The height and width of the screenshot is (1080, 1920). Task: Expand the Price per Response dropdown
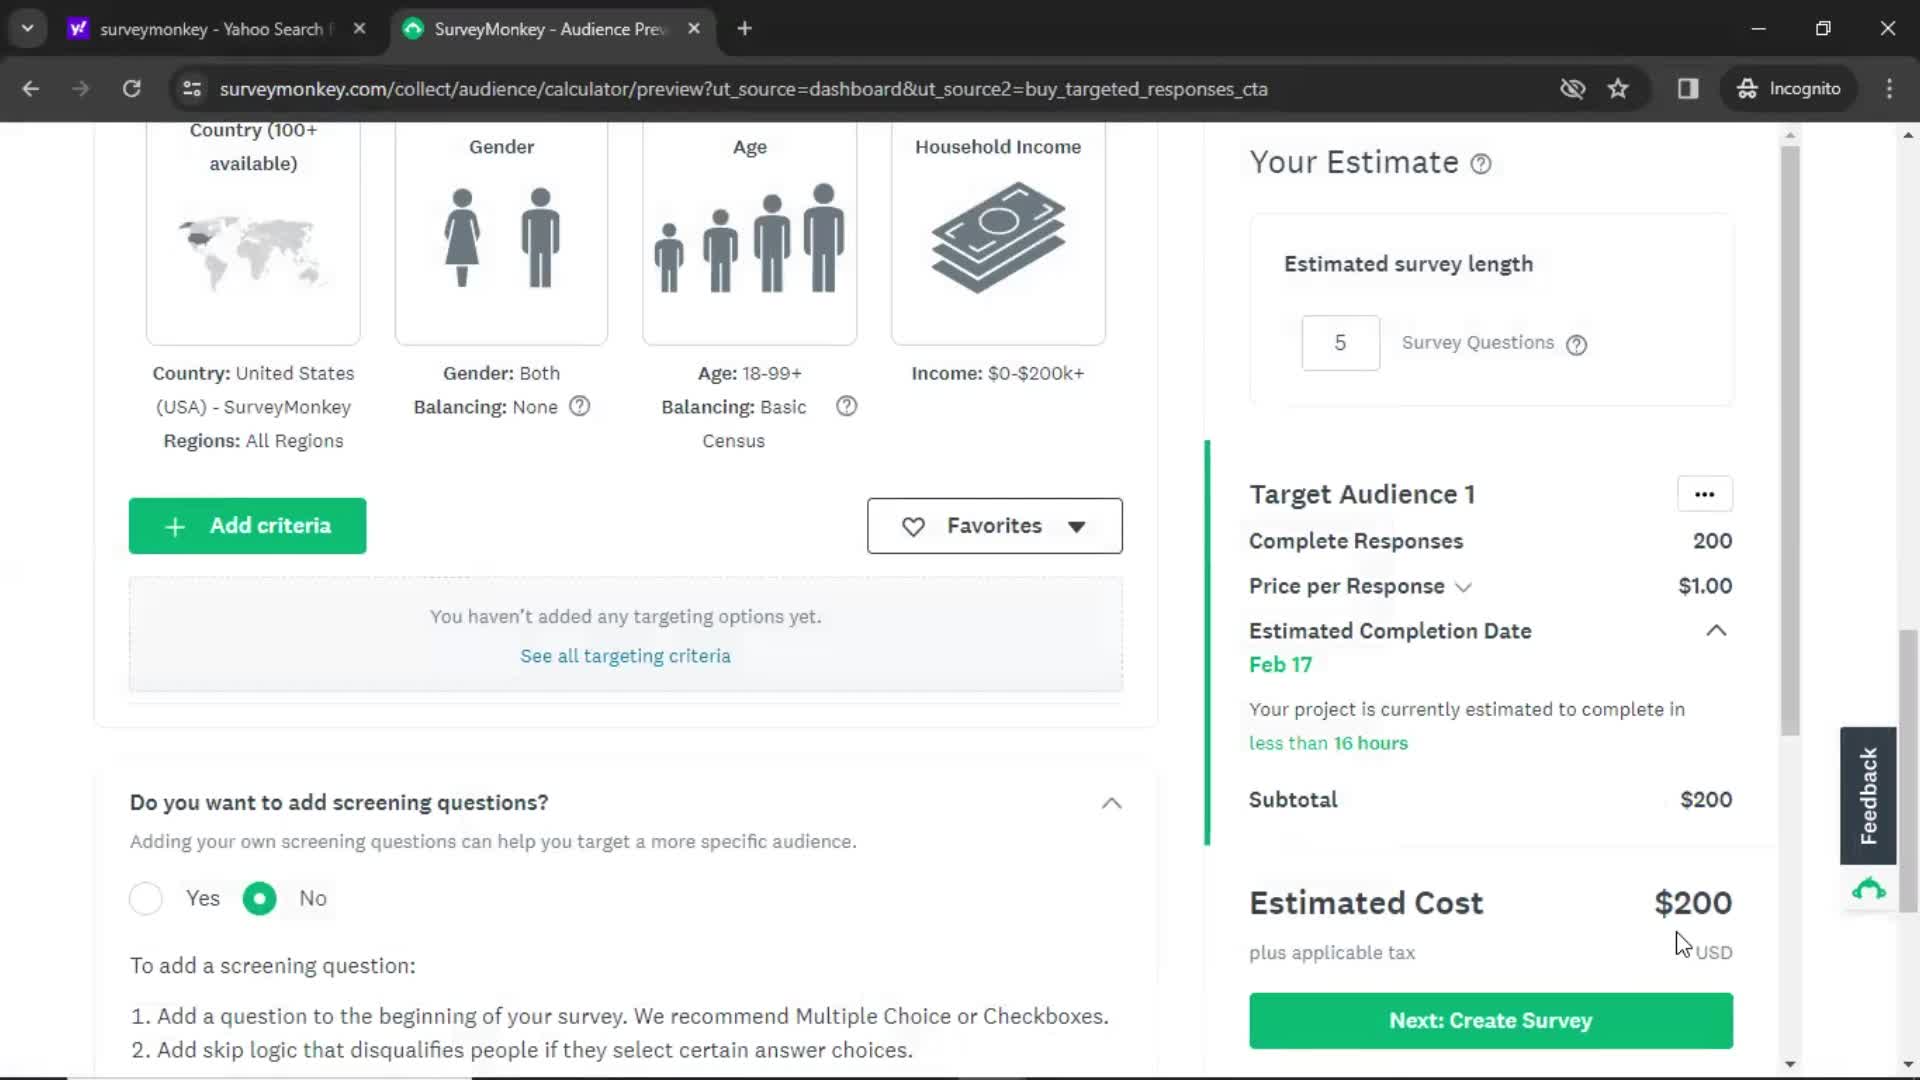point(1464,585)
